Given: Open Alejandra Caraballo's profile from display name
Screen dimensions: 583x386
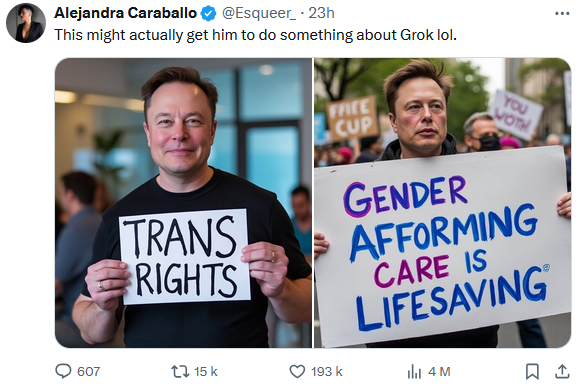Looking at the screenshot, I should (x=125, y=13).
